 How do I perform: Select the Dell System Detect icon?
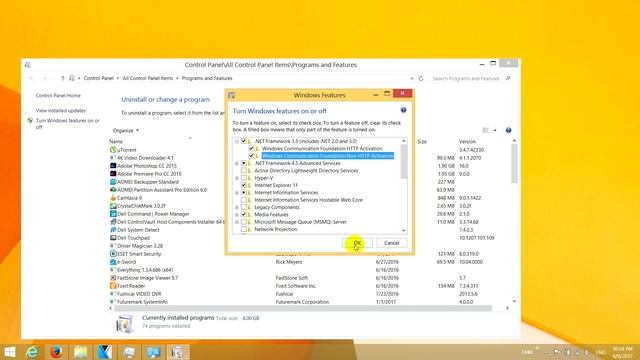click(x=113, y=230)
